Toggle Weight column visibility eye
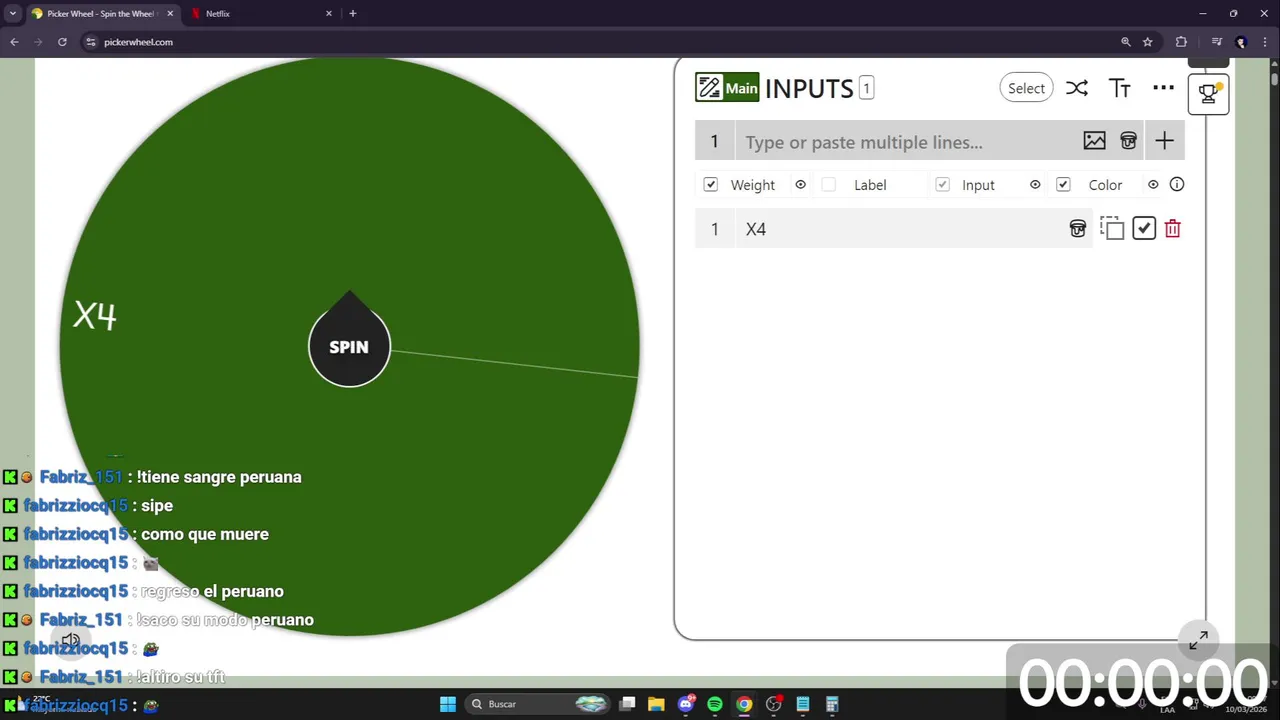 (800, 184)
